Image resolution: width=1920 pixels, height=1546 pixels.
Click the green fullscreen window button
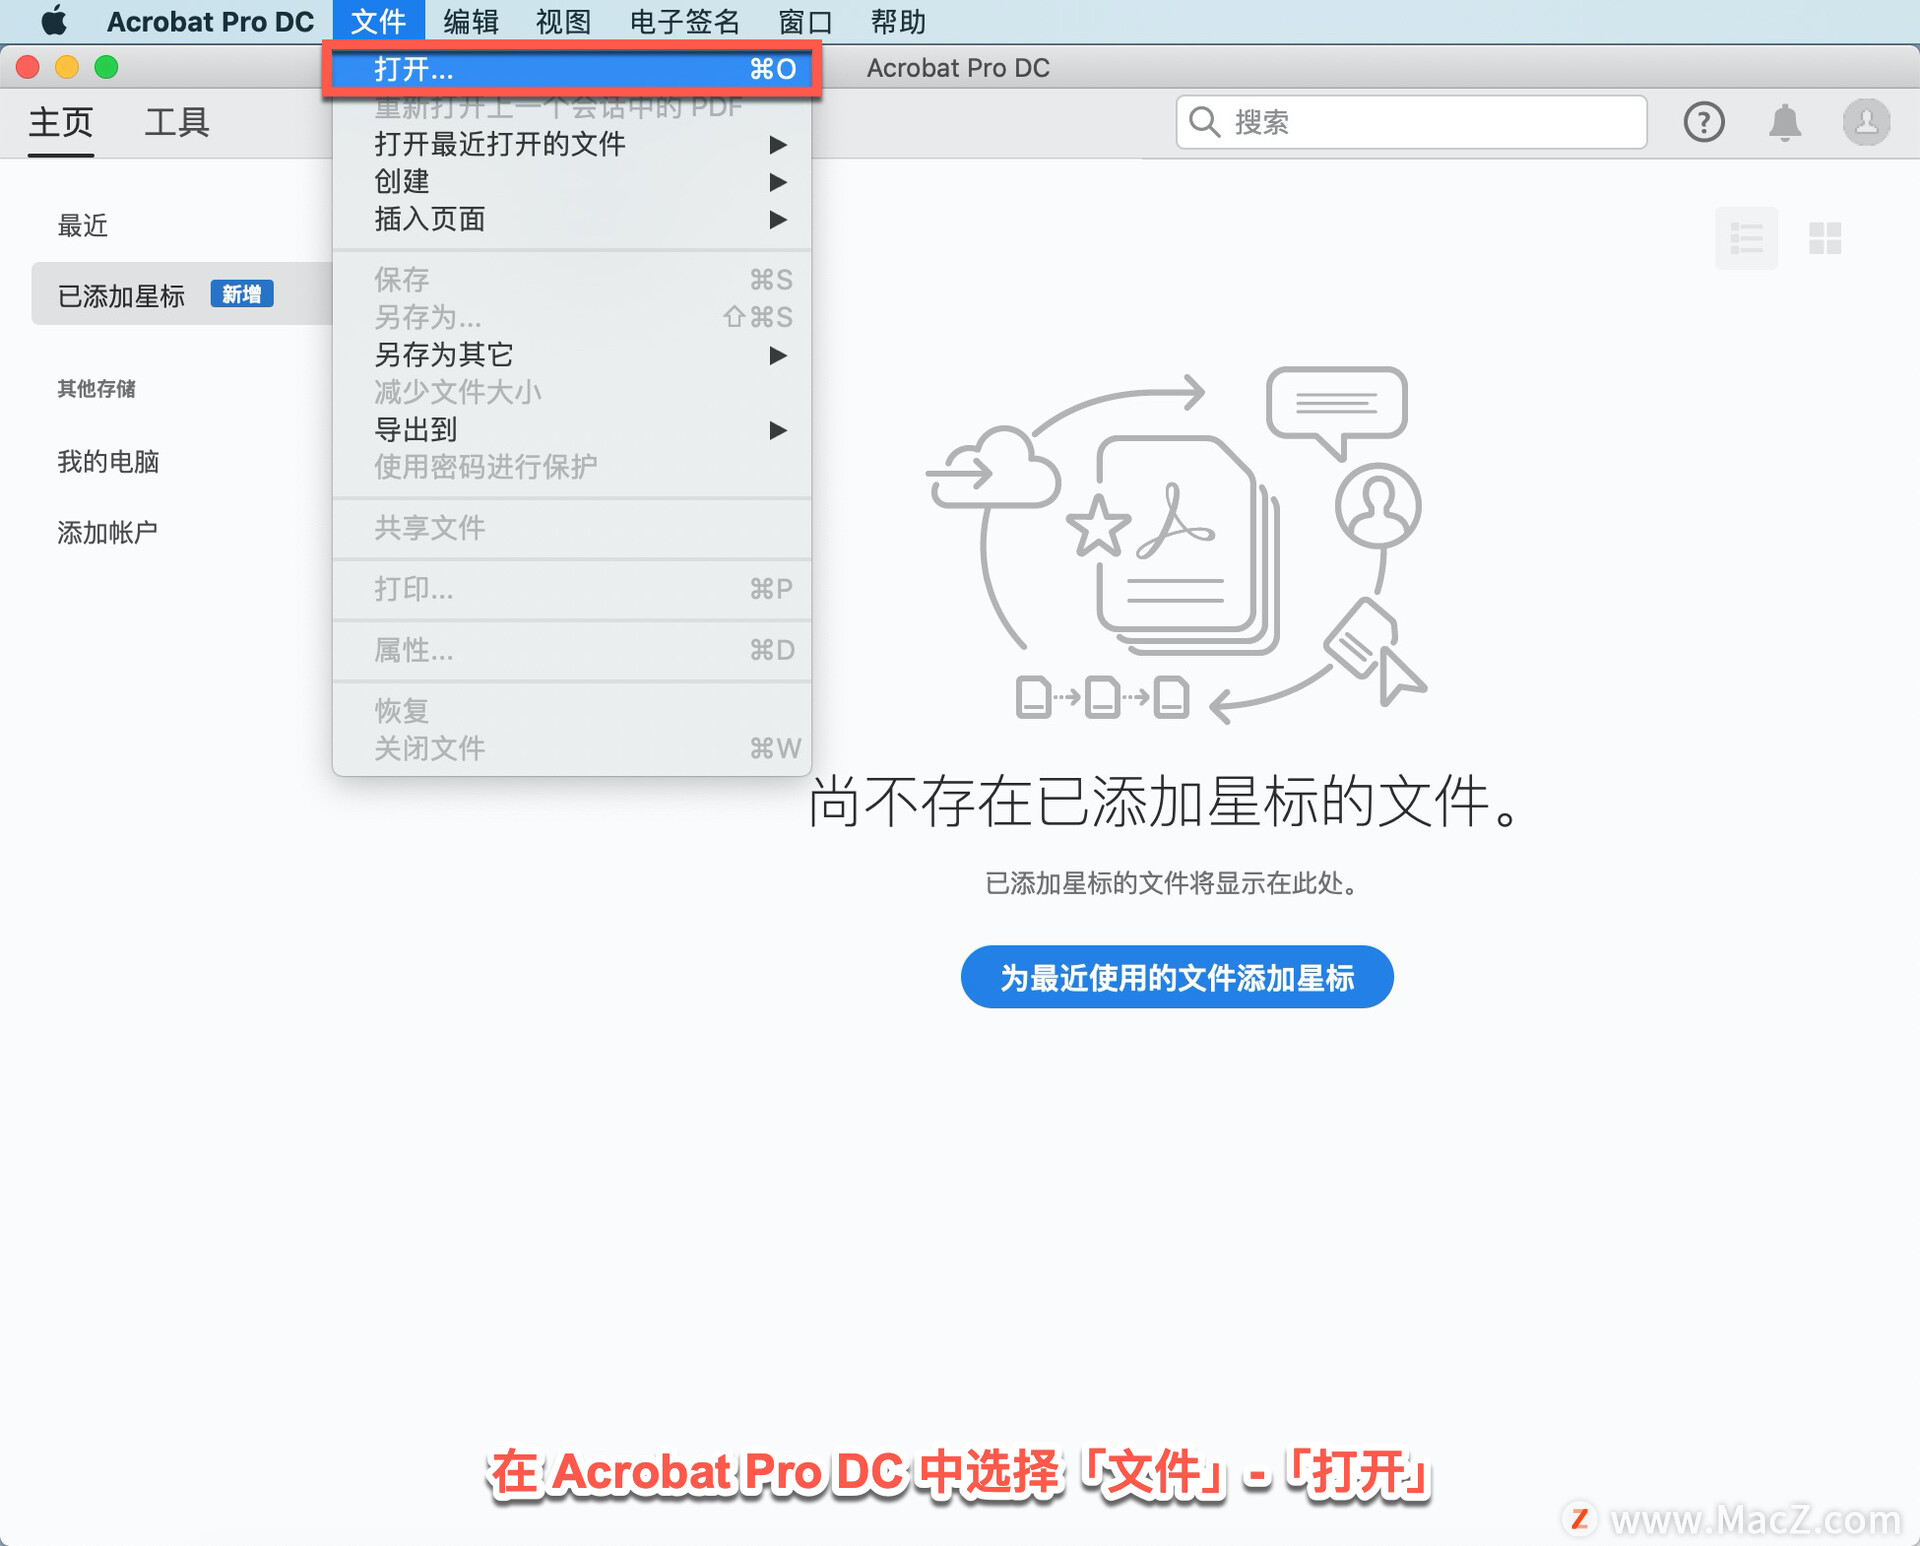pos(106,67)
